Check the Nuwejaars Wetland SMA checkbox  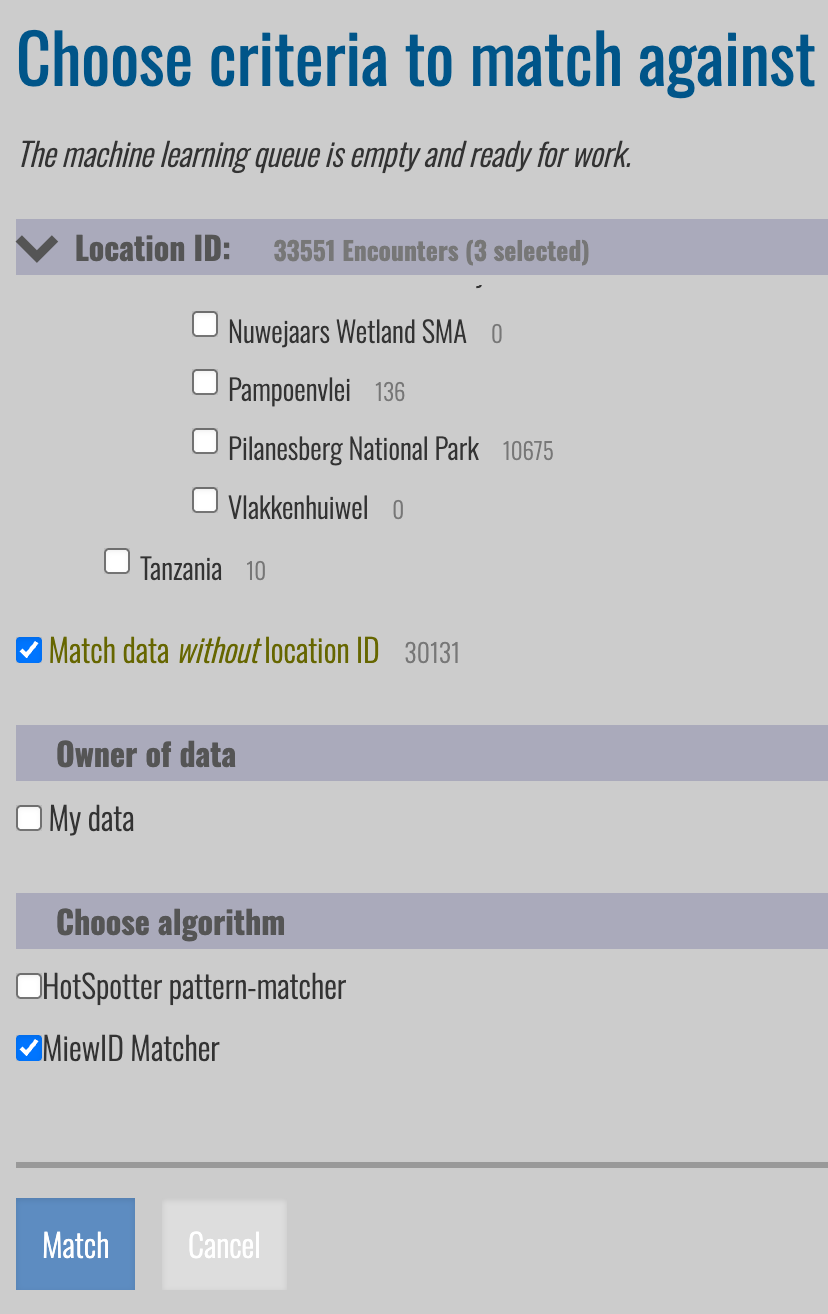205,324
